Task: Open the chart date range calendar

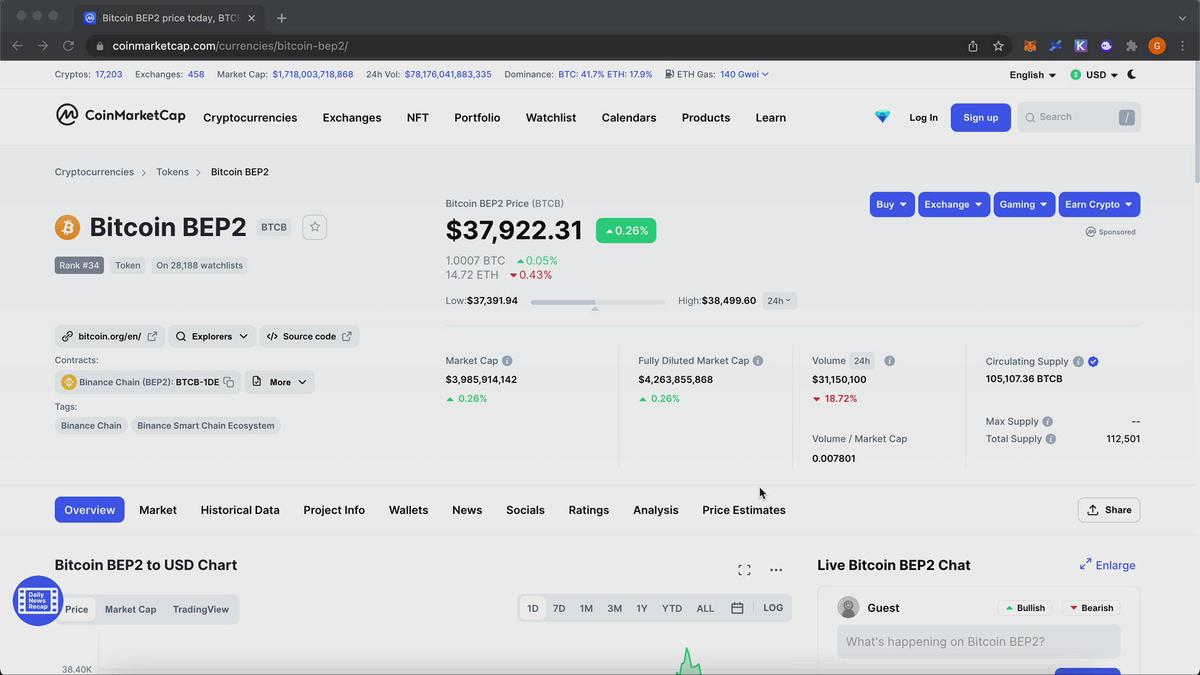Action: [x=737, y=608]
